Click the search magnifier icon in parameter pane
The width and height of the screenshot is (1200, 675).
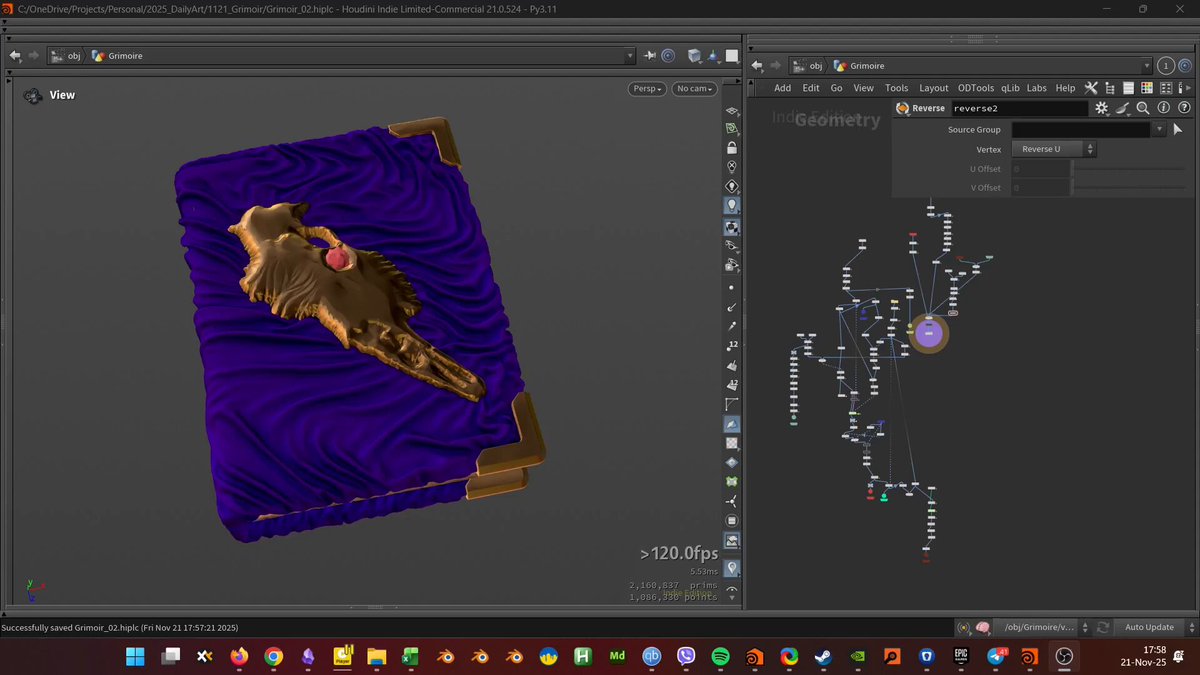[x=1143, y=108]
